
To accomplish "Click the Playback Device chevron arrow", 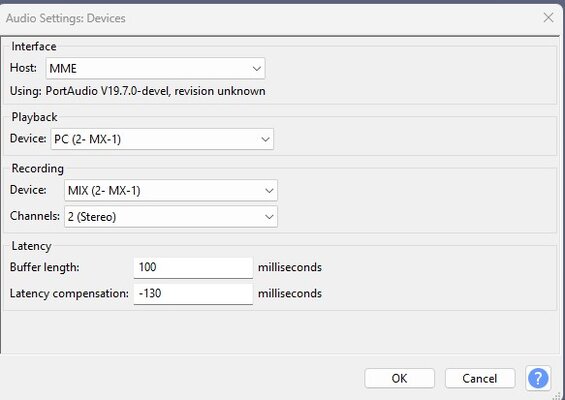I will click(265, 139).
